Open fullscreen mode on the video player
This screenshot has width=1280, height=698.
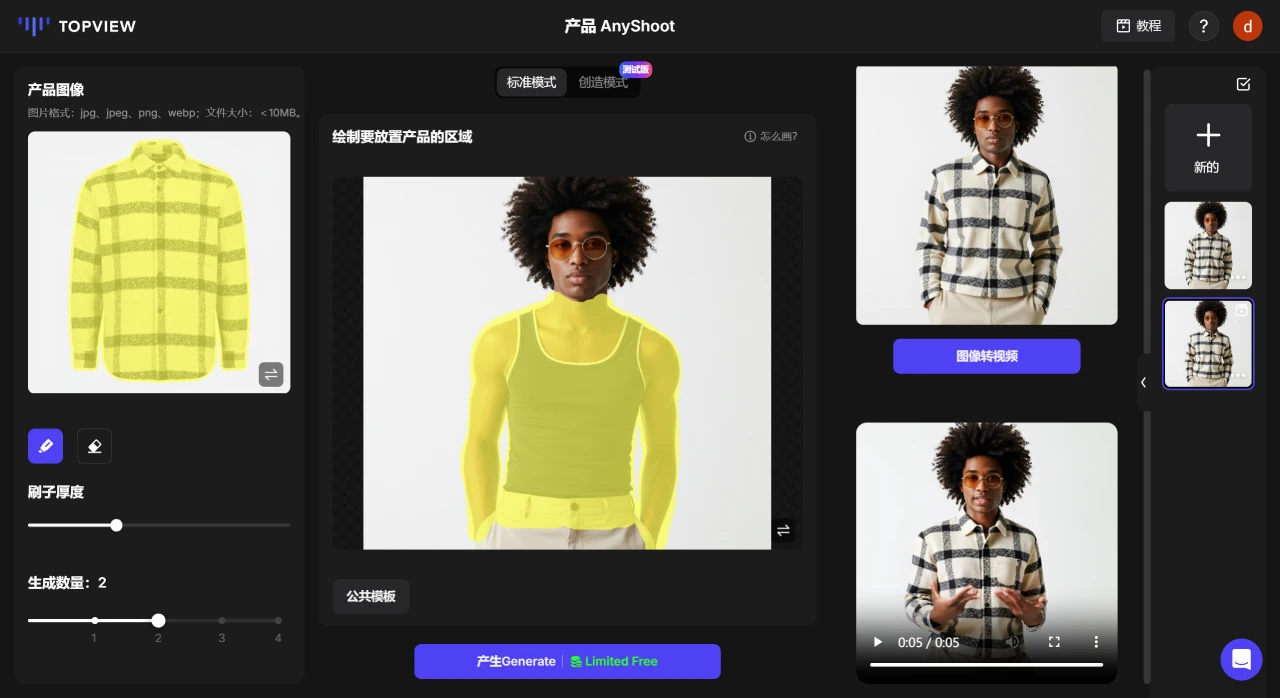pyautogui.click(x=1054, y=643)
